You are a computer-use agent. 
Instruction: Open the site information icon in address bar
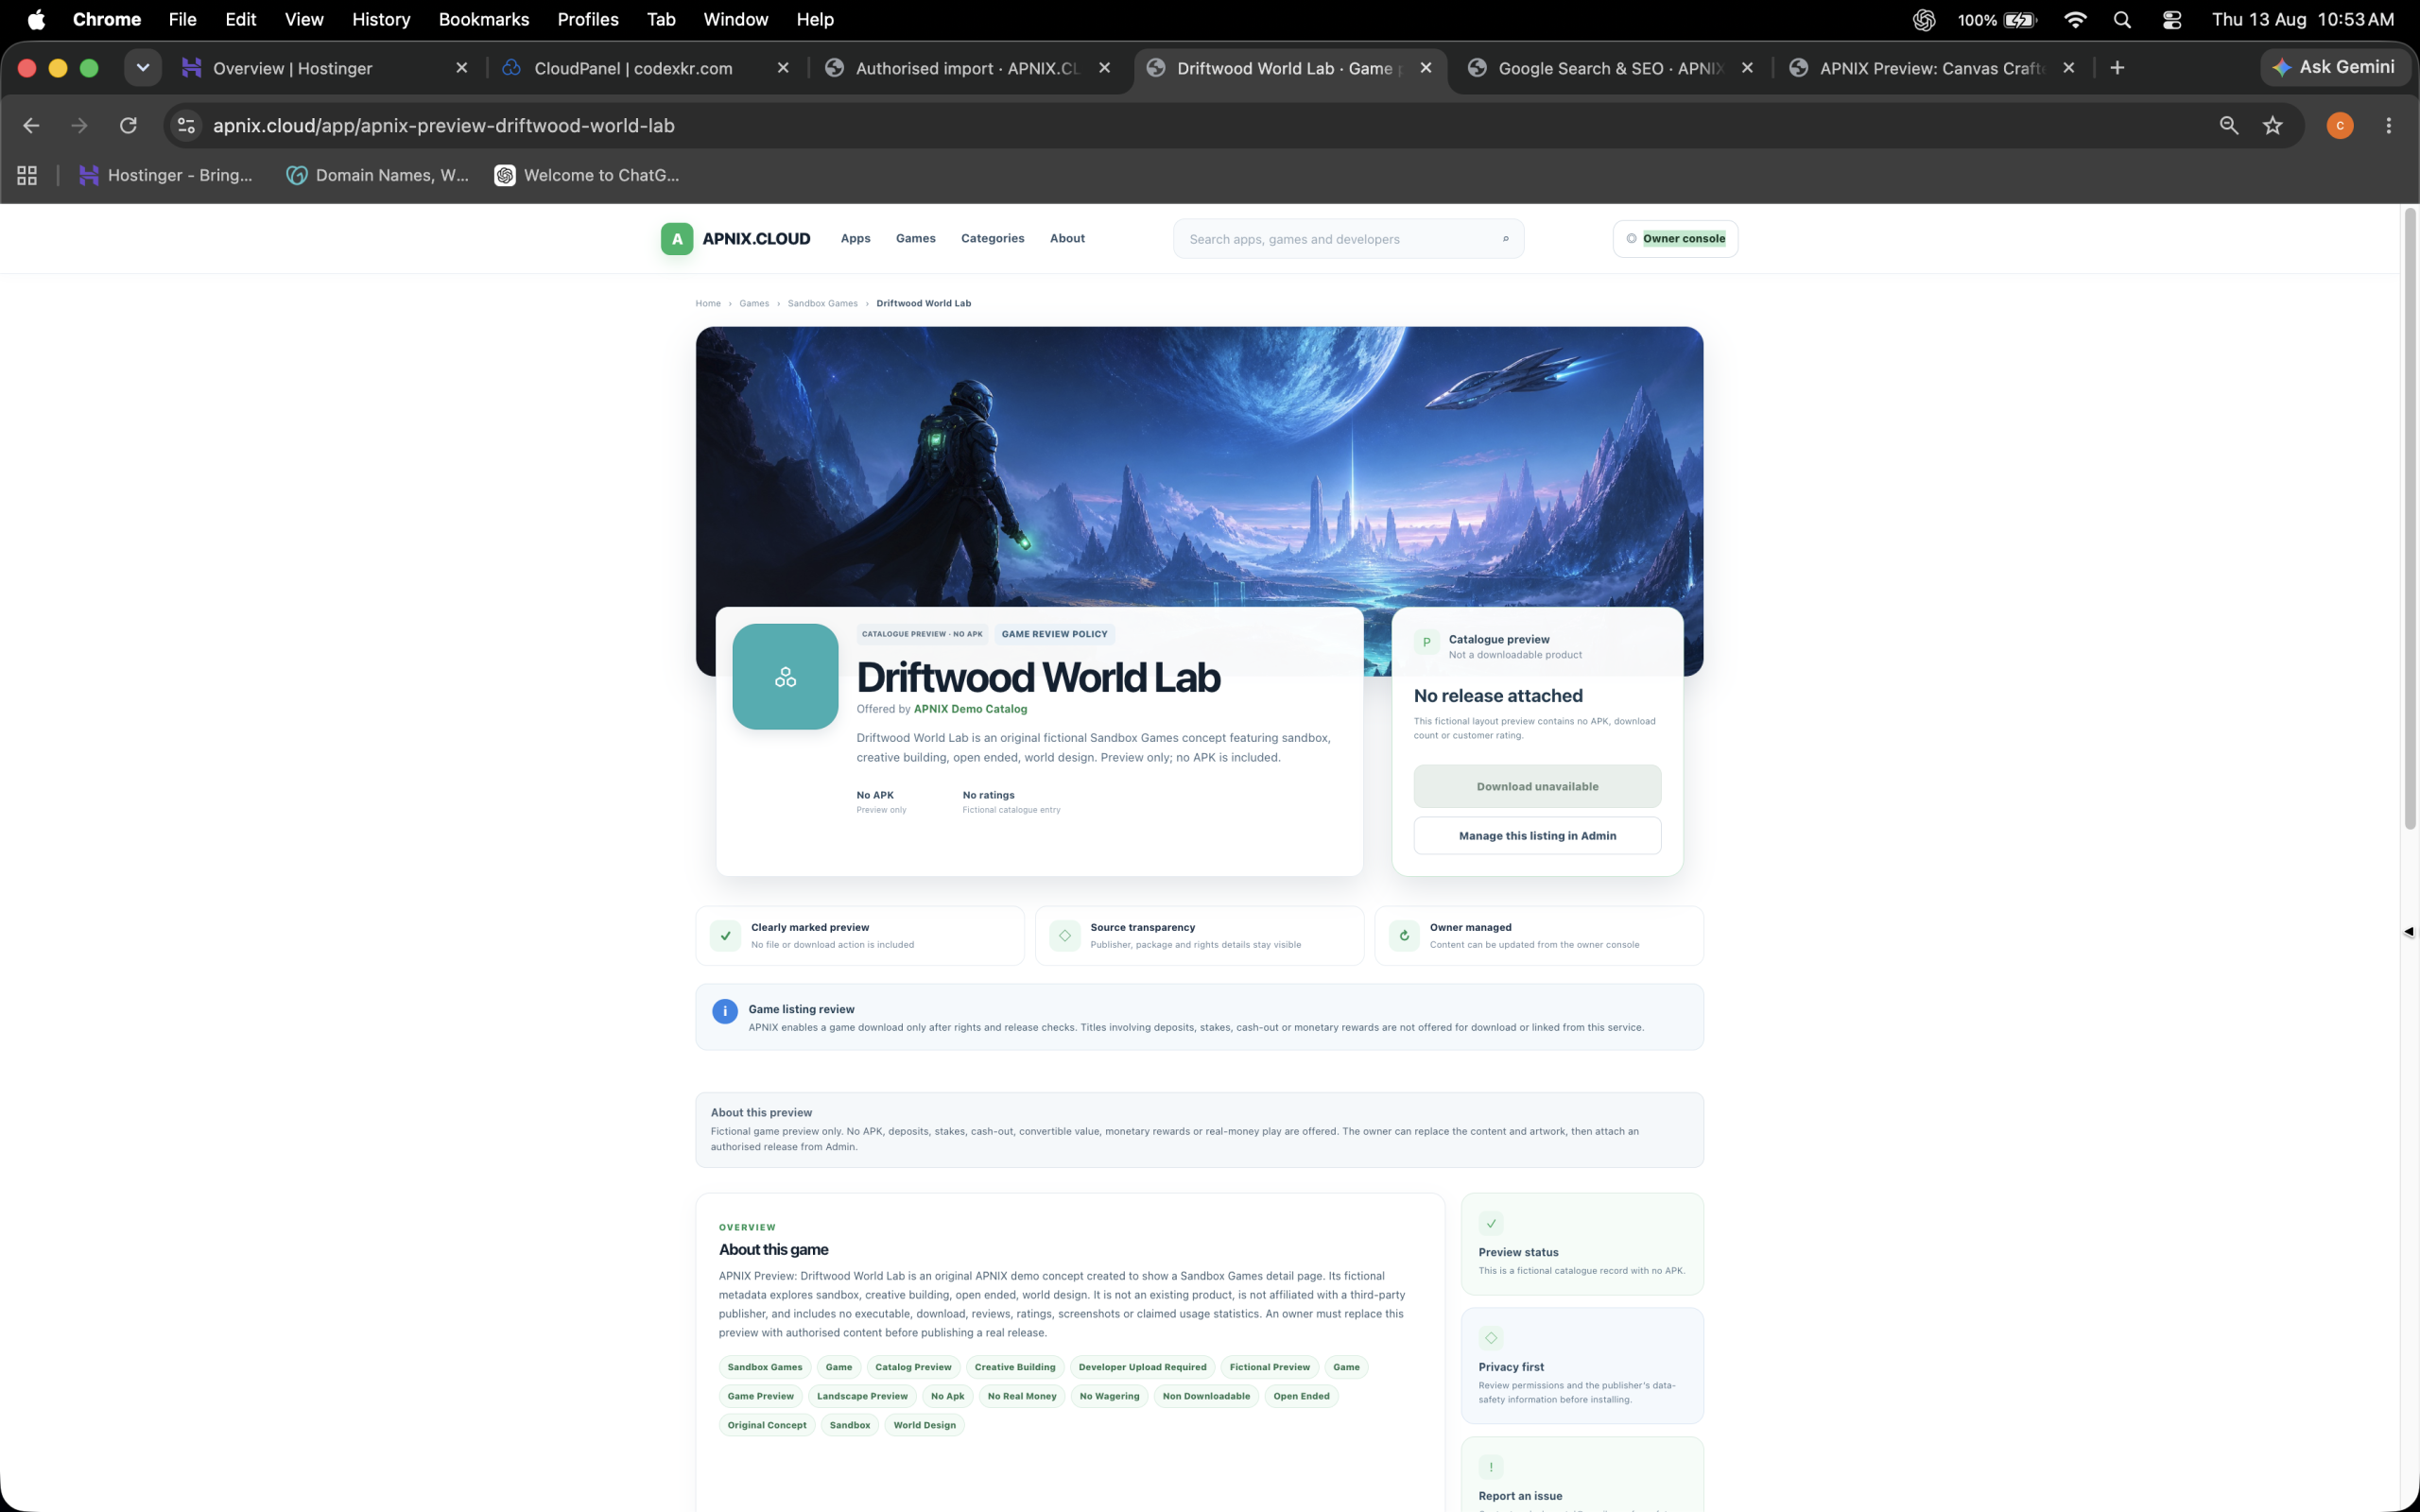pyautogui.click(x=186, y=125)
